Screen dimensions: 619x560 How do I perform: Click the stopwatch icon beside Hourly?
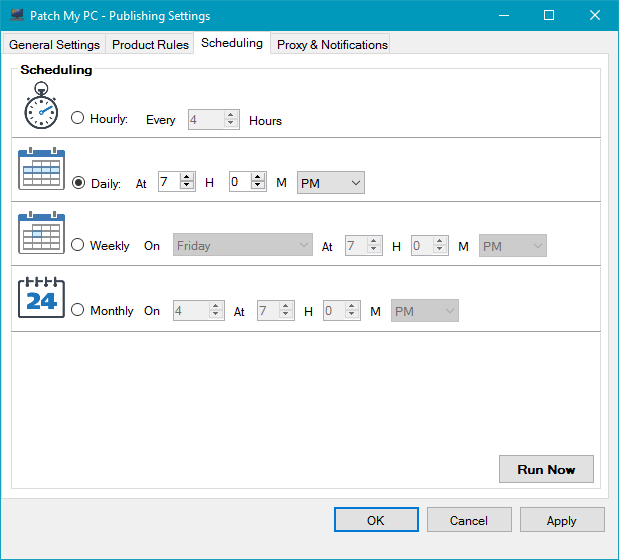(41, 105)
